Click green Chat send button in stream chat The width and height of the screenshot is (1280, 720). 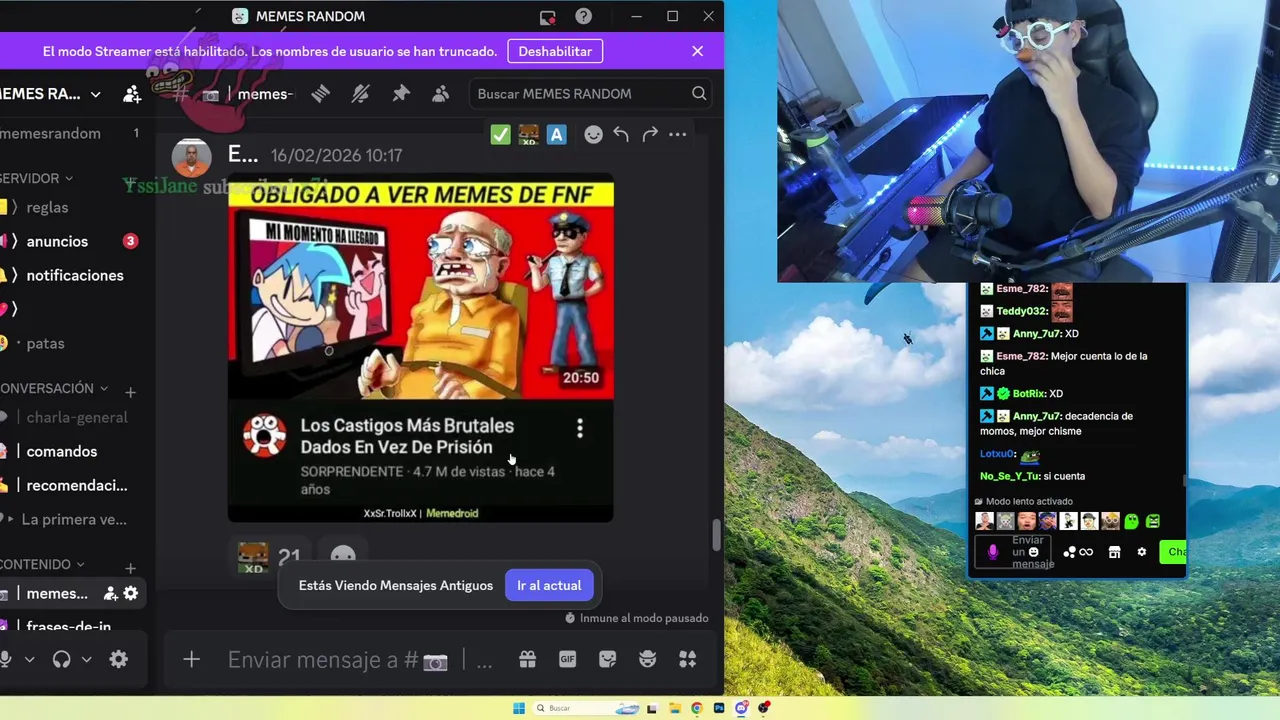click(1172, 552)
